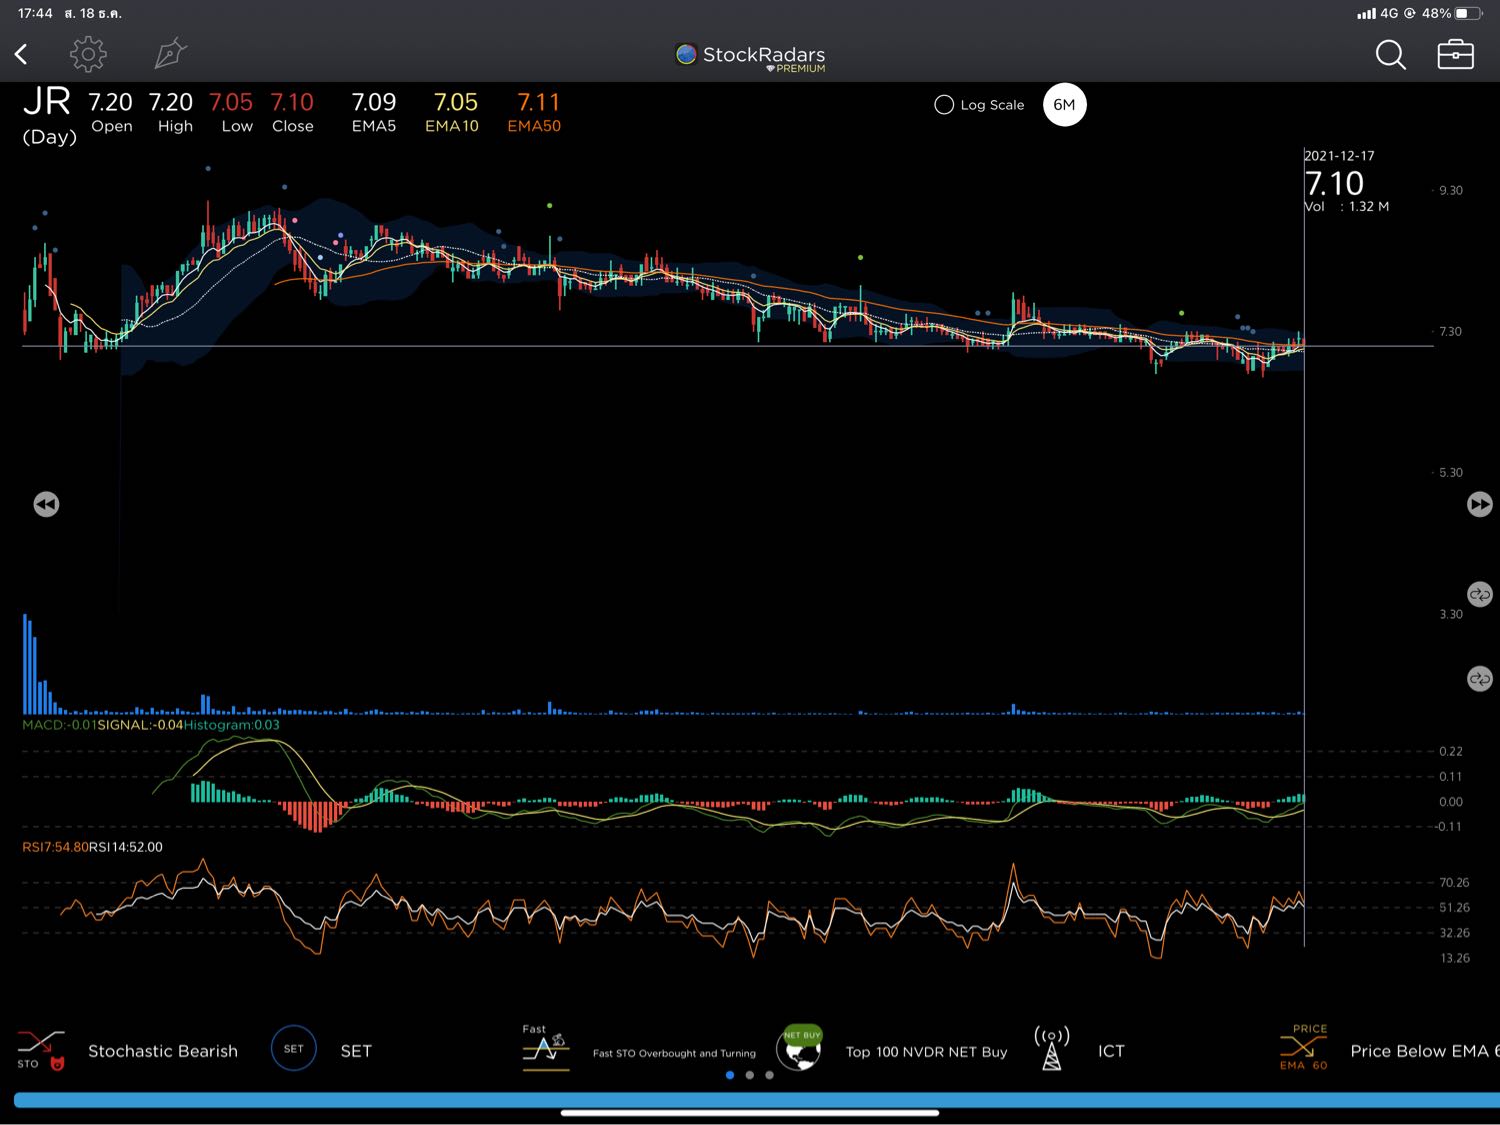Image resolution: width=1500 pixels, height=1125 pixels.
Task: Select the third page indicator dot
Action: click(x=769, y=1075)
